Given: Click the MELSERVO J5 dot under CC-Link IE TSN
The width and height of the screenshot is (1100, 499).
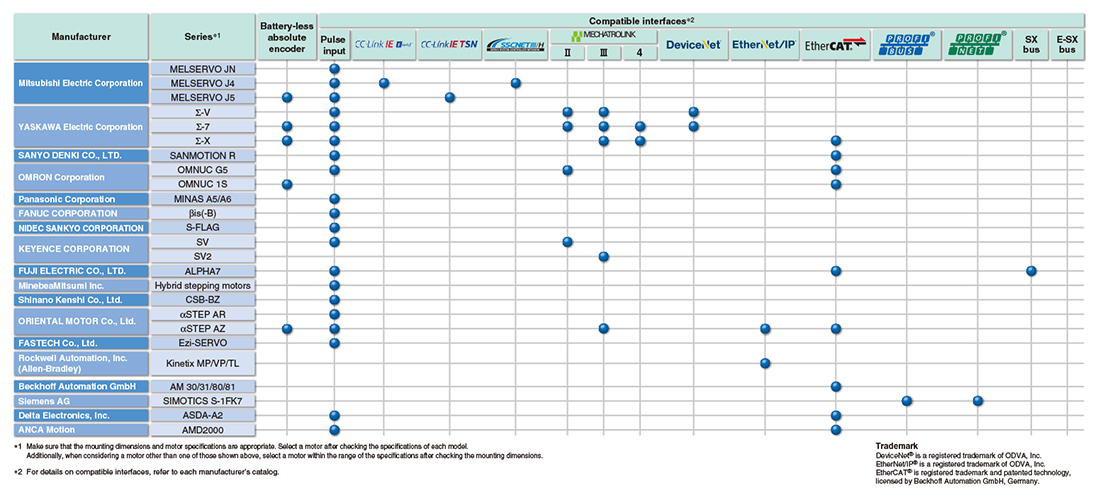Looking at the screenshot, I should 450,98.
